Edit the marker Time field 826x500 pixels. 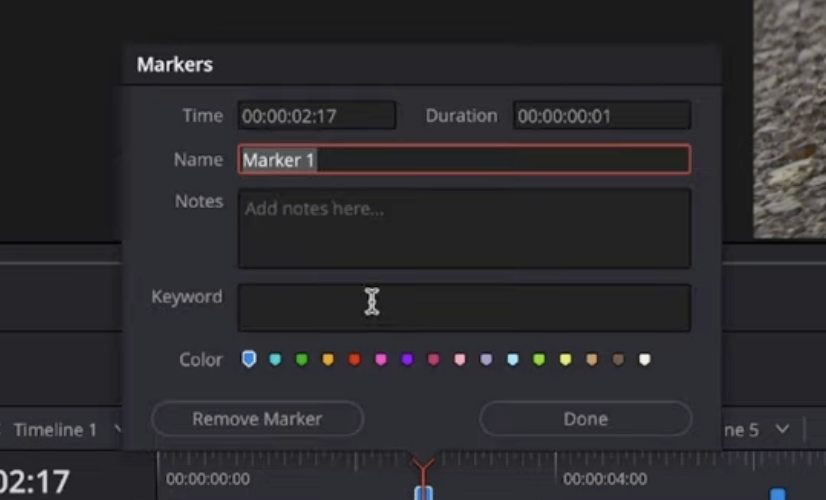pyautogui.click(x=317, y=115)
